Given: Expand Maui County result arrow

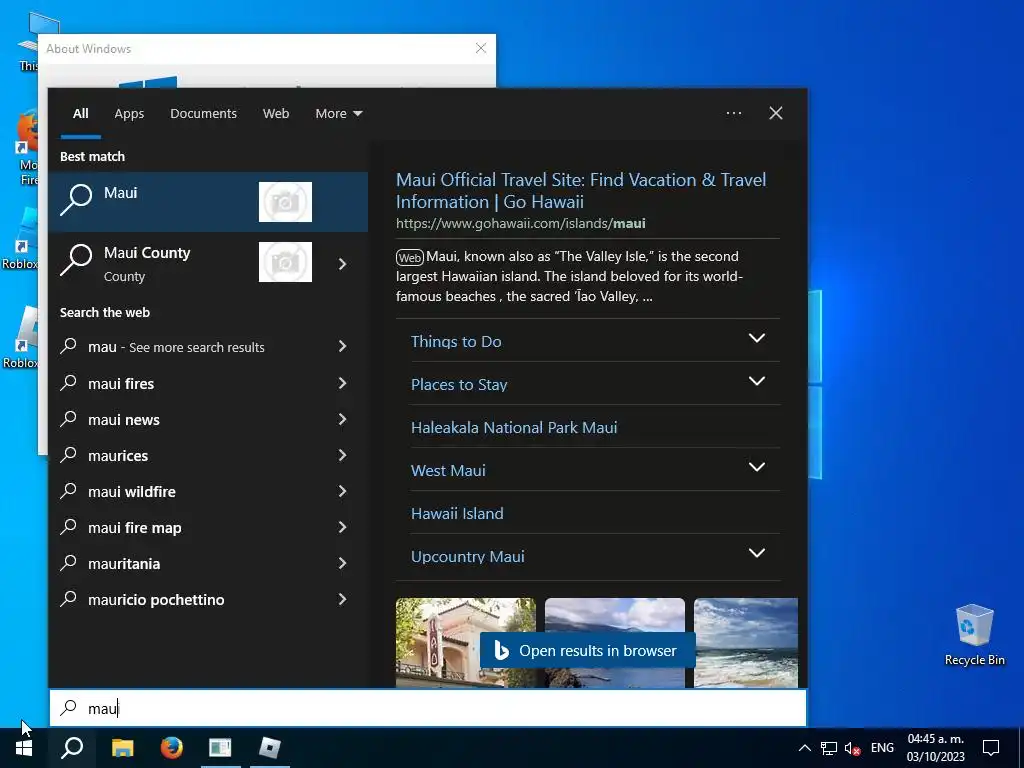Looking at the screenshot, I should (x=343, y=264).
